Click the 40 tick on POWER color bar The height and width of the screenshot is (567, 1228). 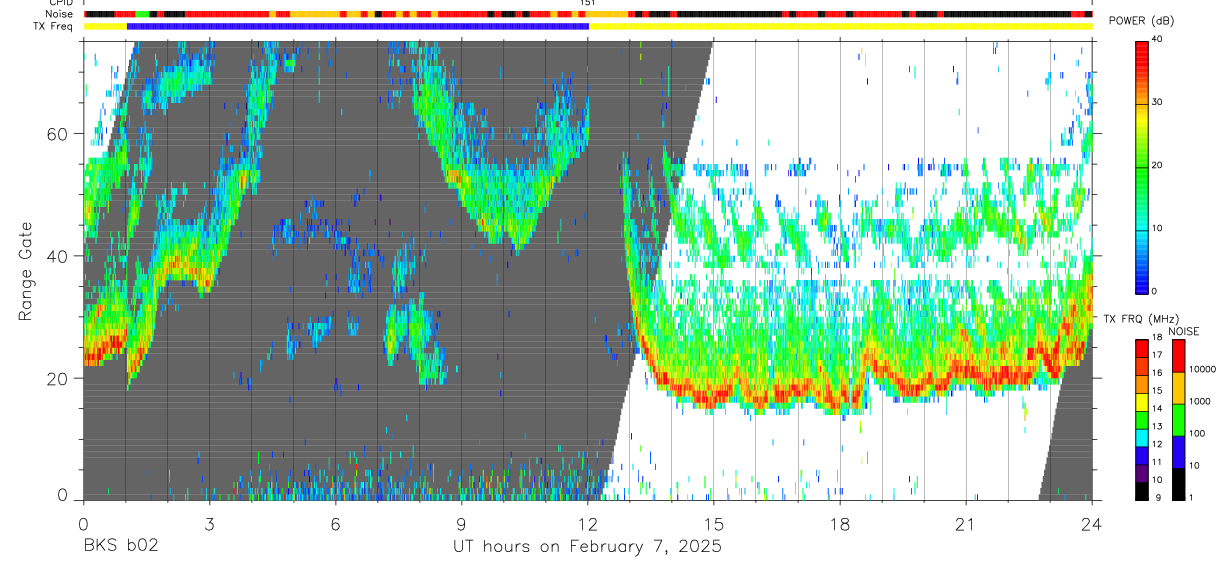pyautogui.click(x=1159, y=40)
